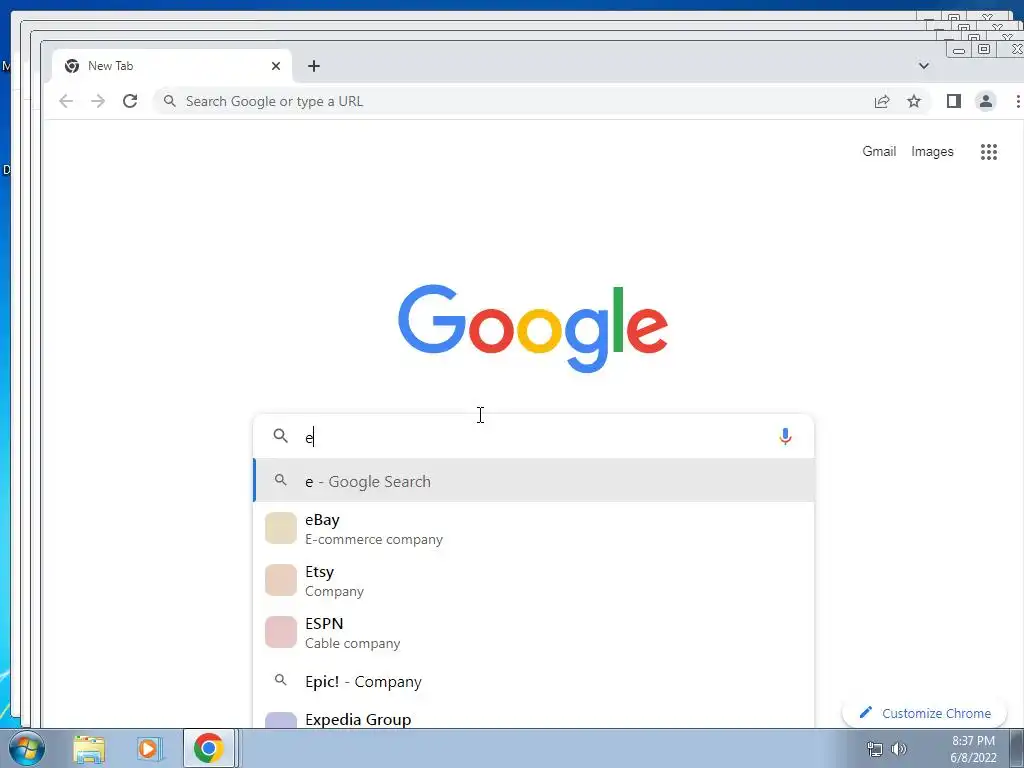The height and width of the screenshot is (768, 1024).
Task: Minimize the front Chrome window
Action: click(959, 50)
